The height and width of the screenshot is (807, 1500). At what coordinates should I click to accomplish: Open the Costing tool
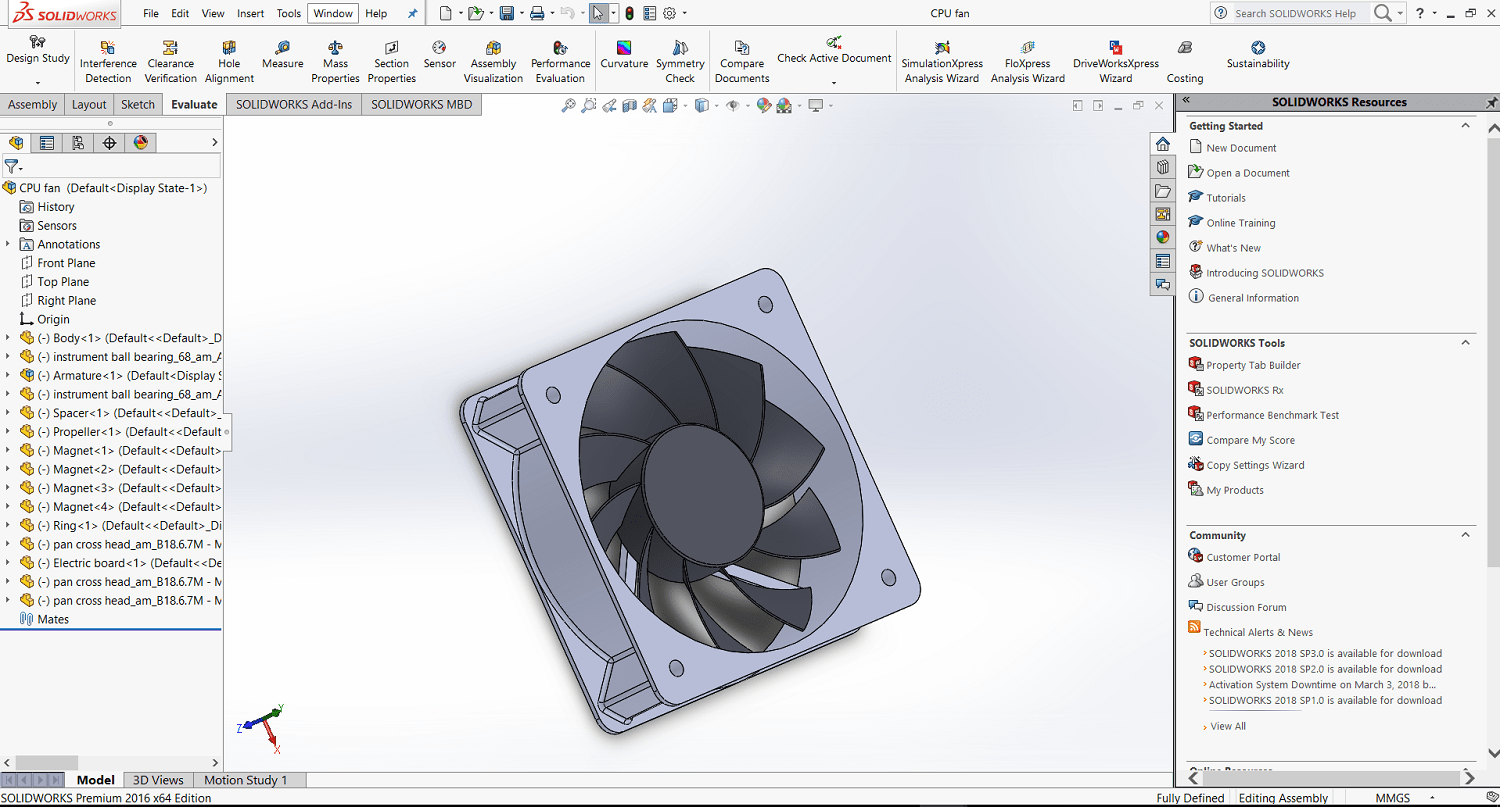[1185, 62]
